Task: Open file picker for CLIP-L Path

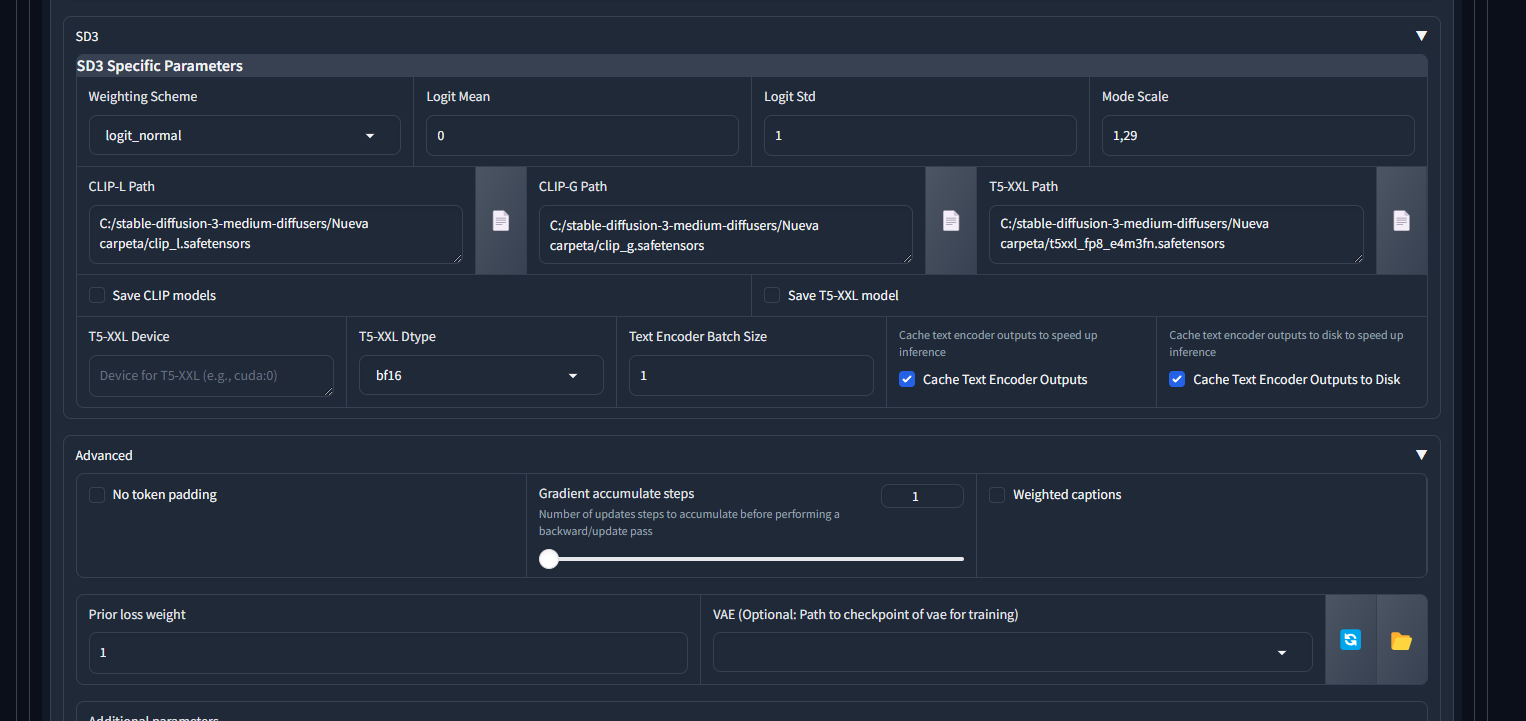Action: click(501, 221)
